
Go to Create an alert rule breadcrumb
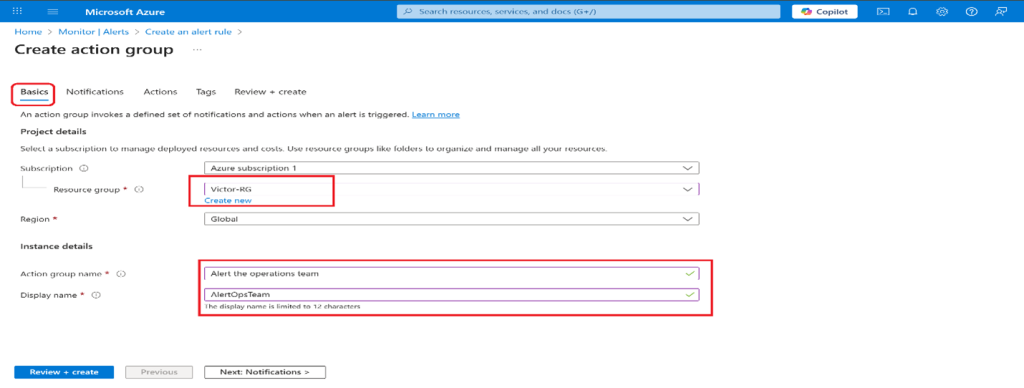[188, 31]
